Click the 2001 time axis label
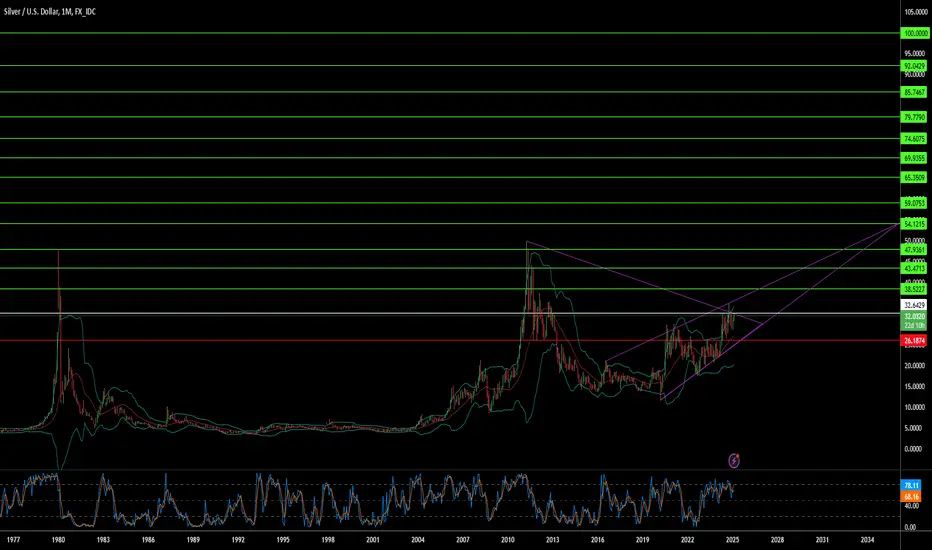932x550 pixels. [373, 540]
